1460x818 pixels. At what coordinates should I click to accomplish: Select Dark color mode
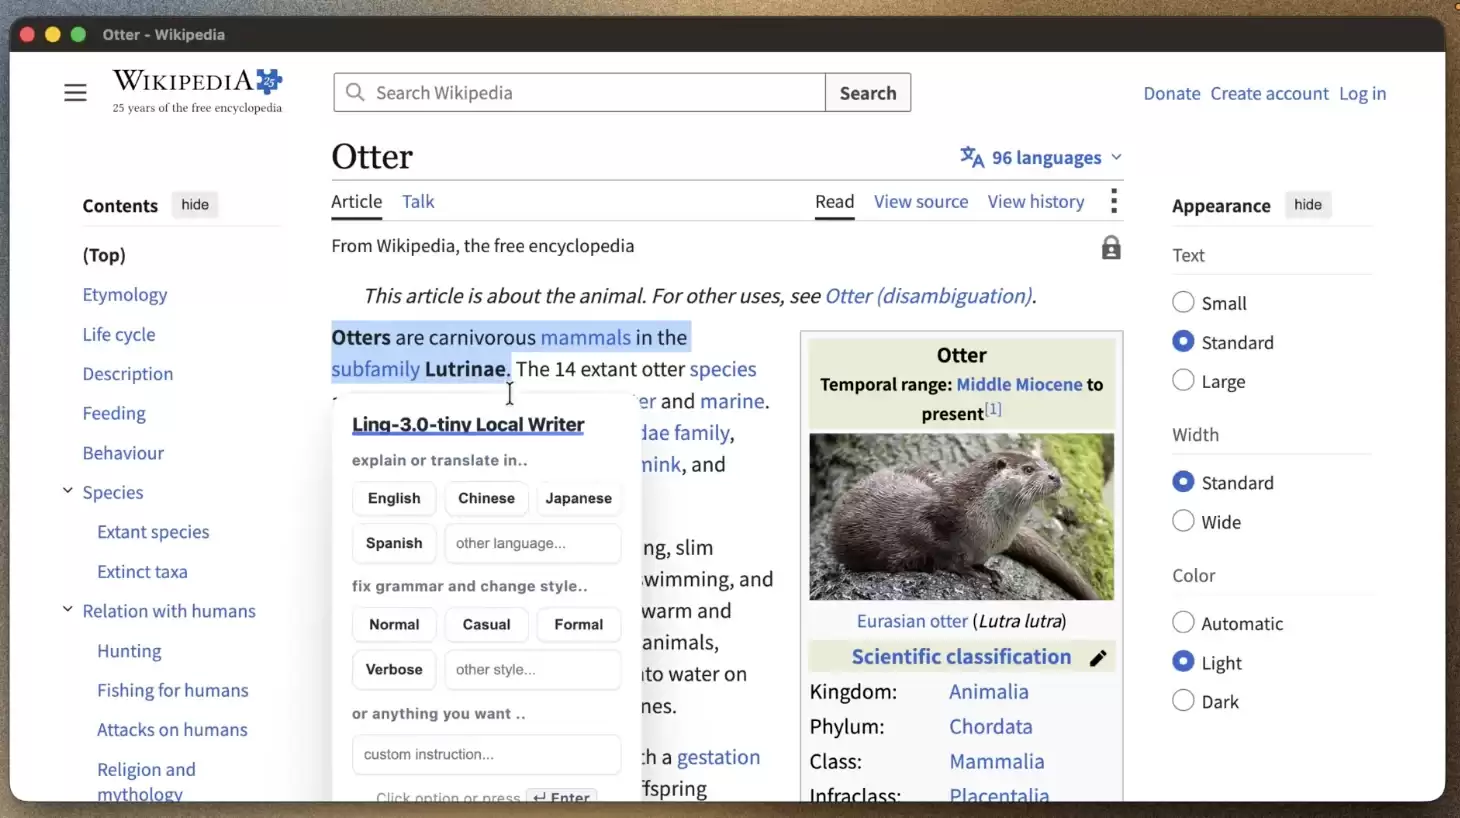pos(1183,701)
